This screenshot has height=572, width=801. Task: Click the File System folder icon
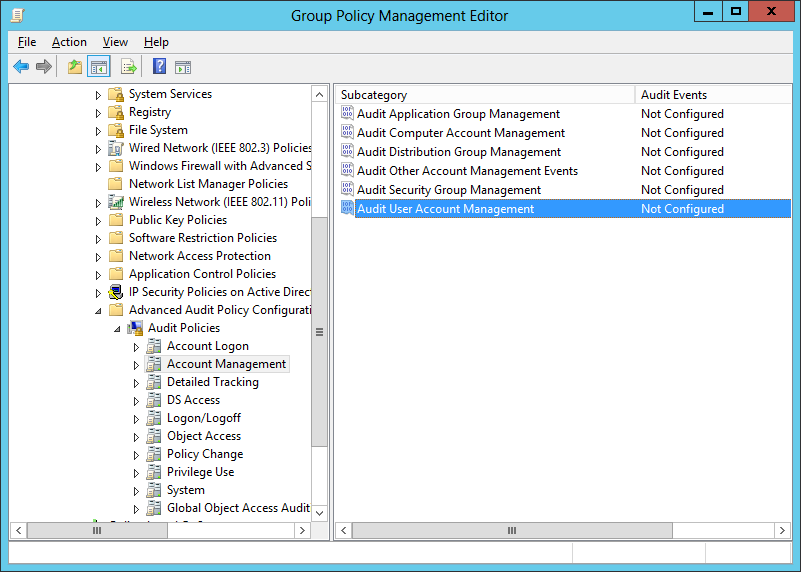coord(116,130)
